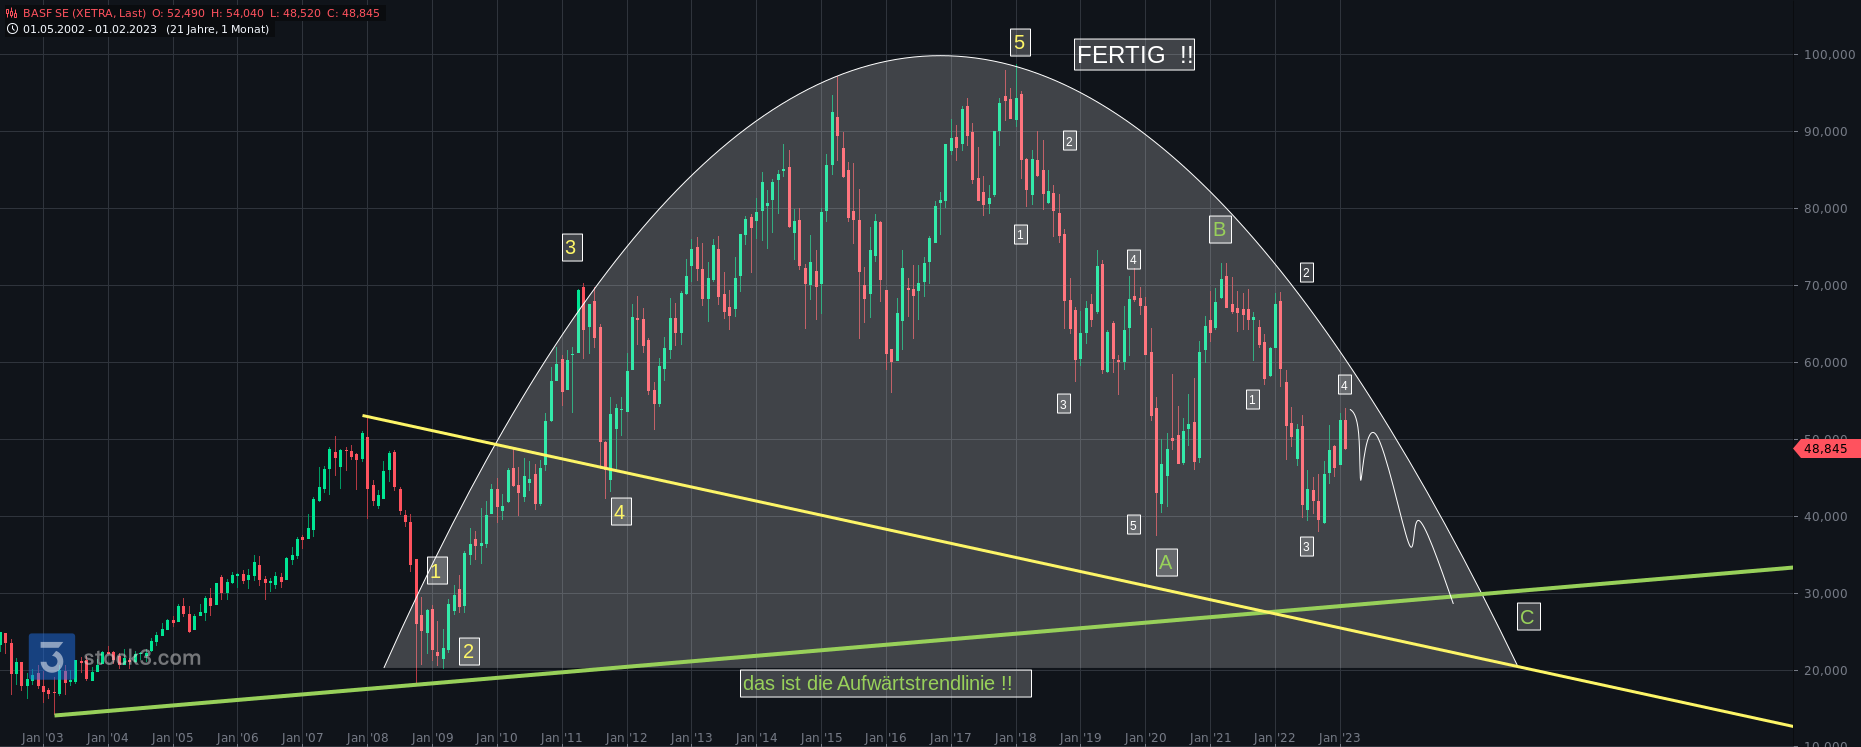Click the Jan '15 date axis label
Image resolution: width=1861 pixels, height=747 pixels.
click(822, 738)
